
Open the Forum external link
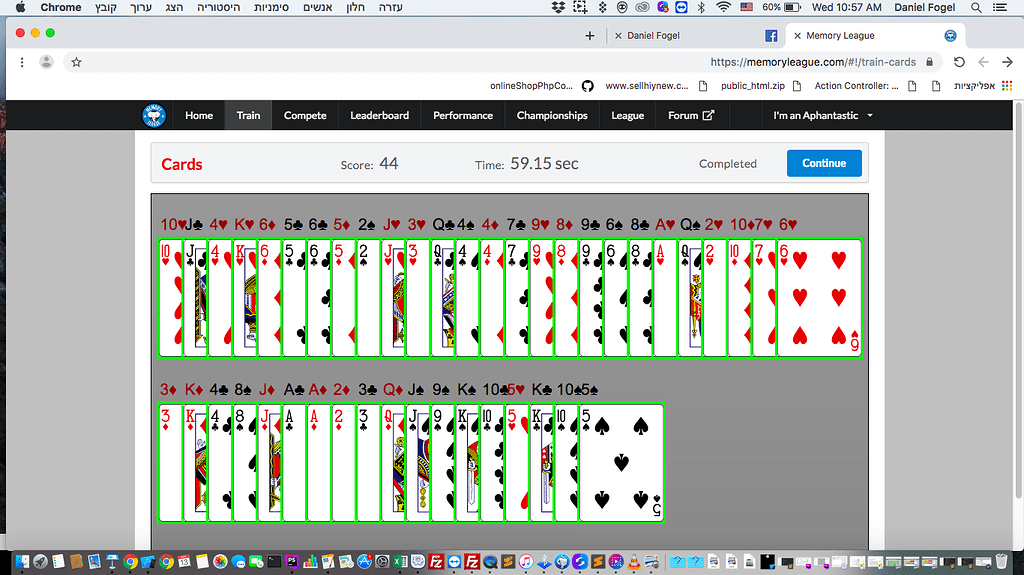pyautogui.click(x=691, y=115)
